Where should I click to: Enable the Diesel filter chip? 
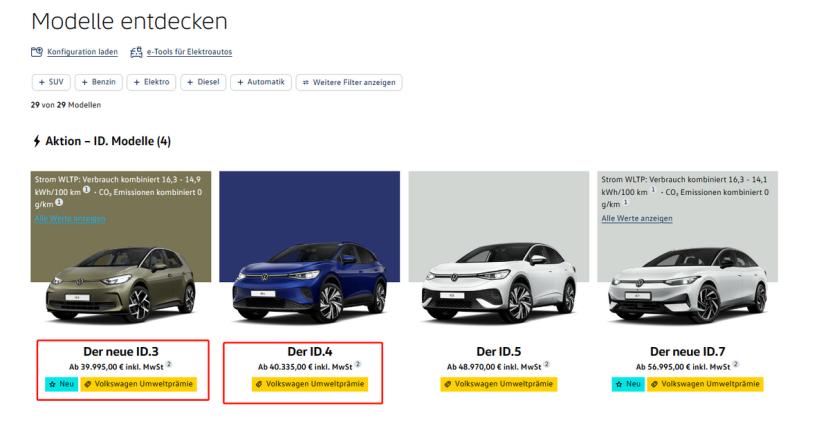click(x=203, y=82)
